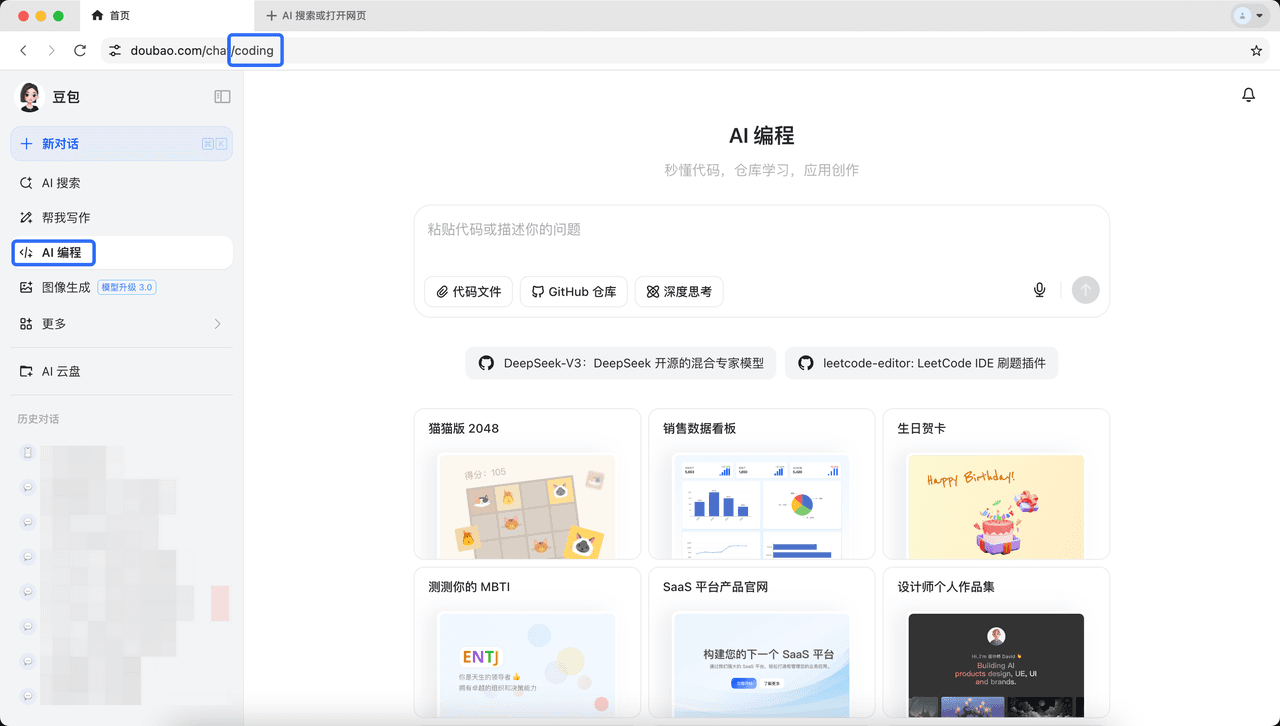Click the notification bell icon
This screenshot has width=1280, height=726.
click(1248, 95)
